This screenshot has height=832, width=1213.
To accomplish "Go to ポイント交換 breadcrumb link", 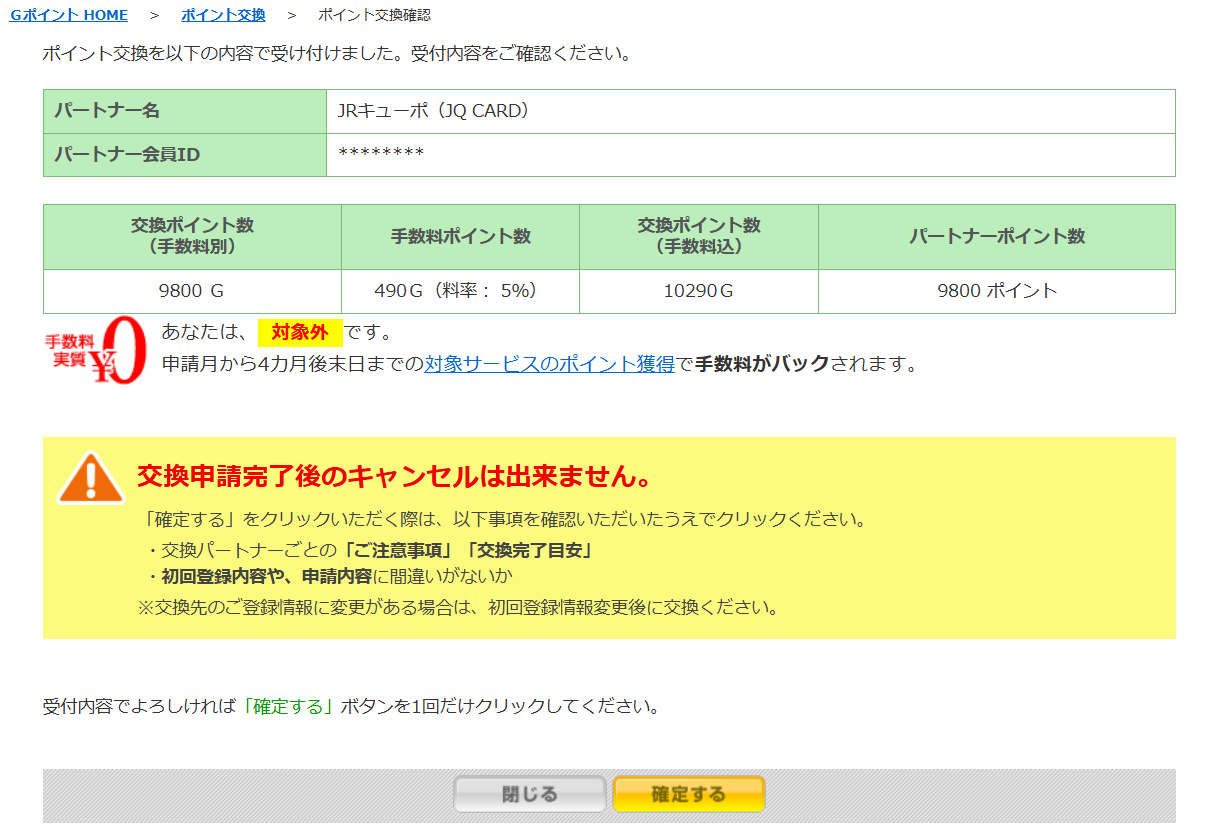I will click(x=223, y=15).
